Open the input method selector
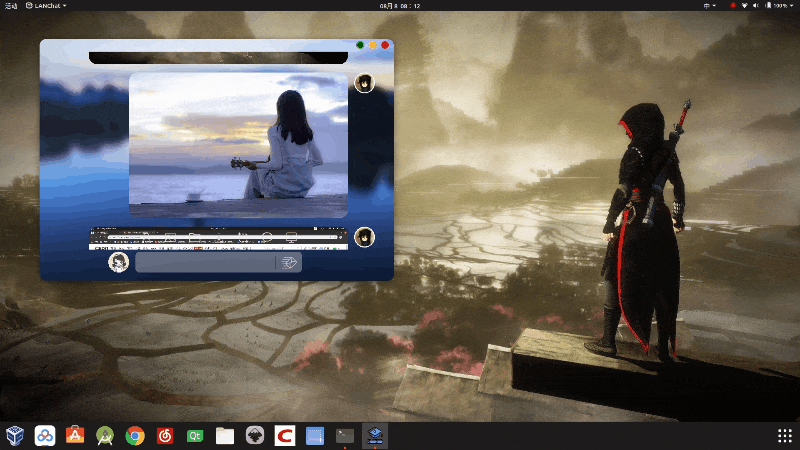Viewport: 800px width, 450px height. click(709, 6)
